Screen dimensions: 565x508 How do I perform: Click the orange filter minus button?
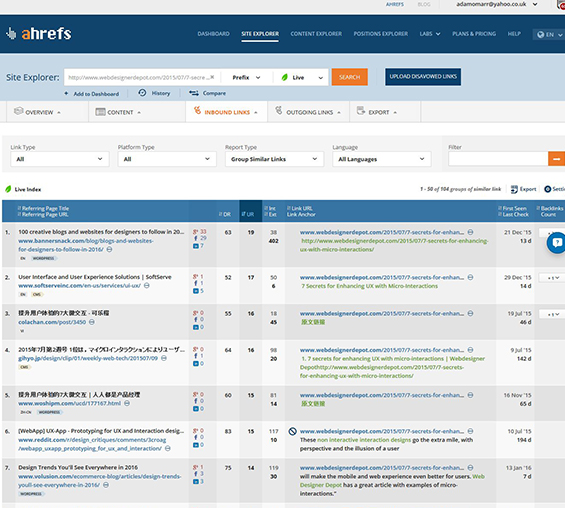click(556, 159)
